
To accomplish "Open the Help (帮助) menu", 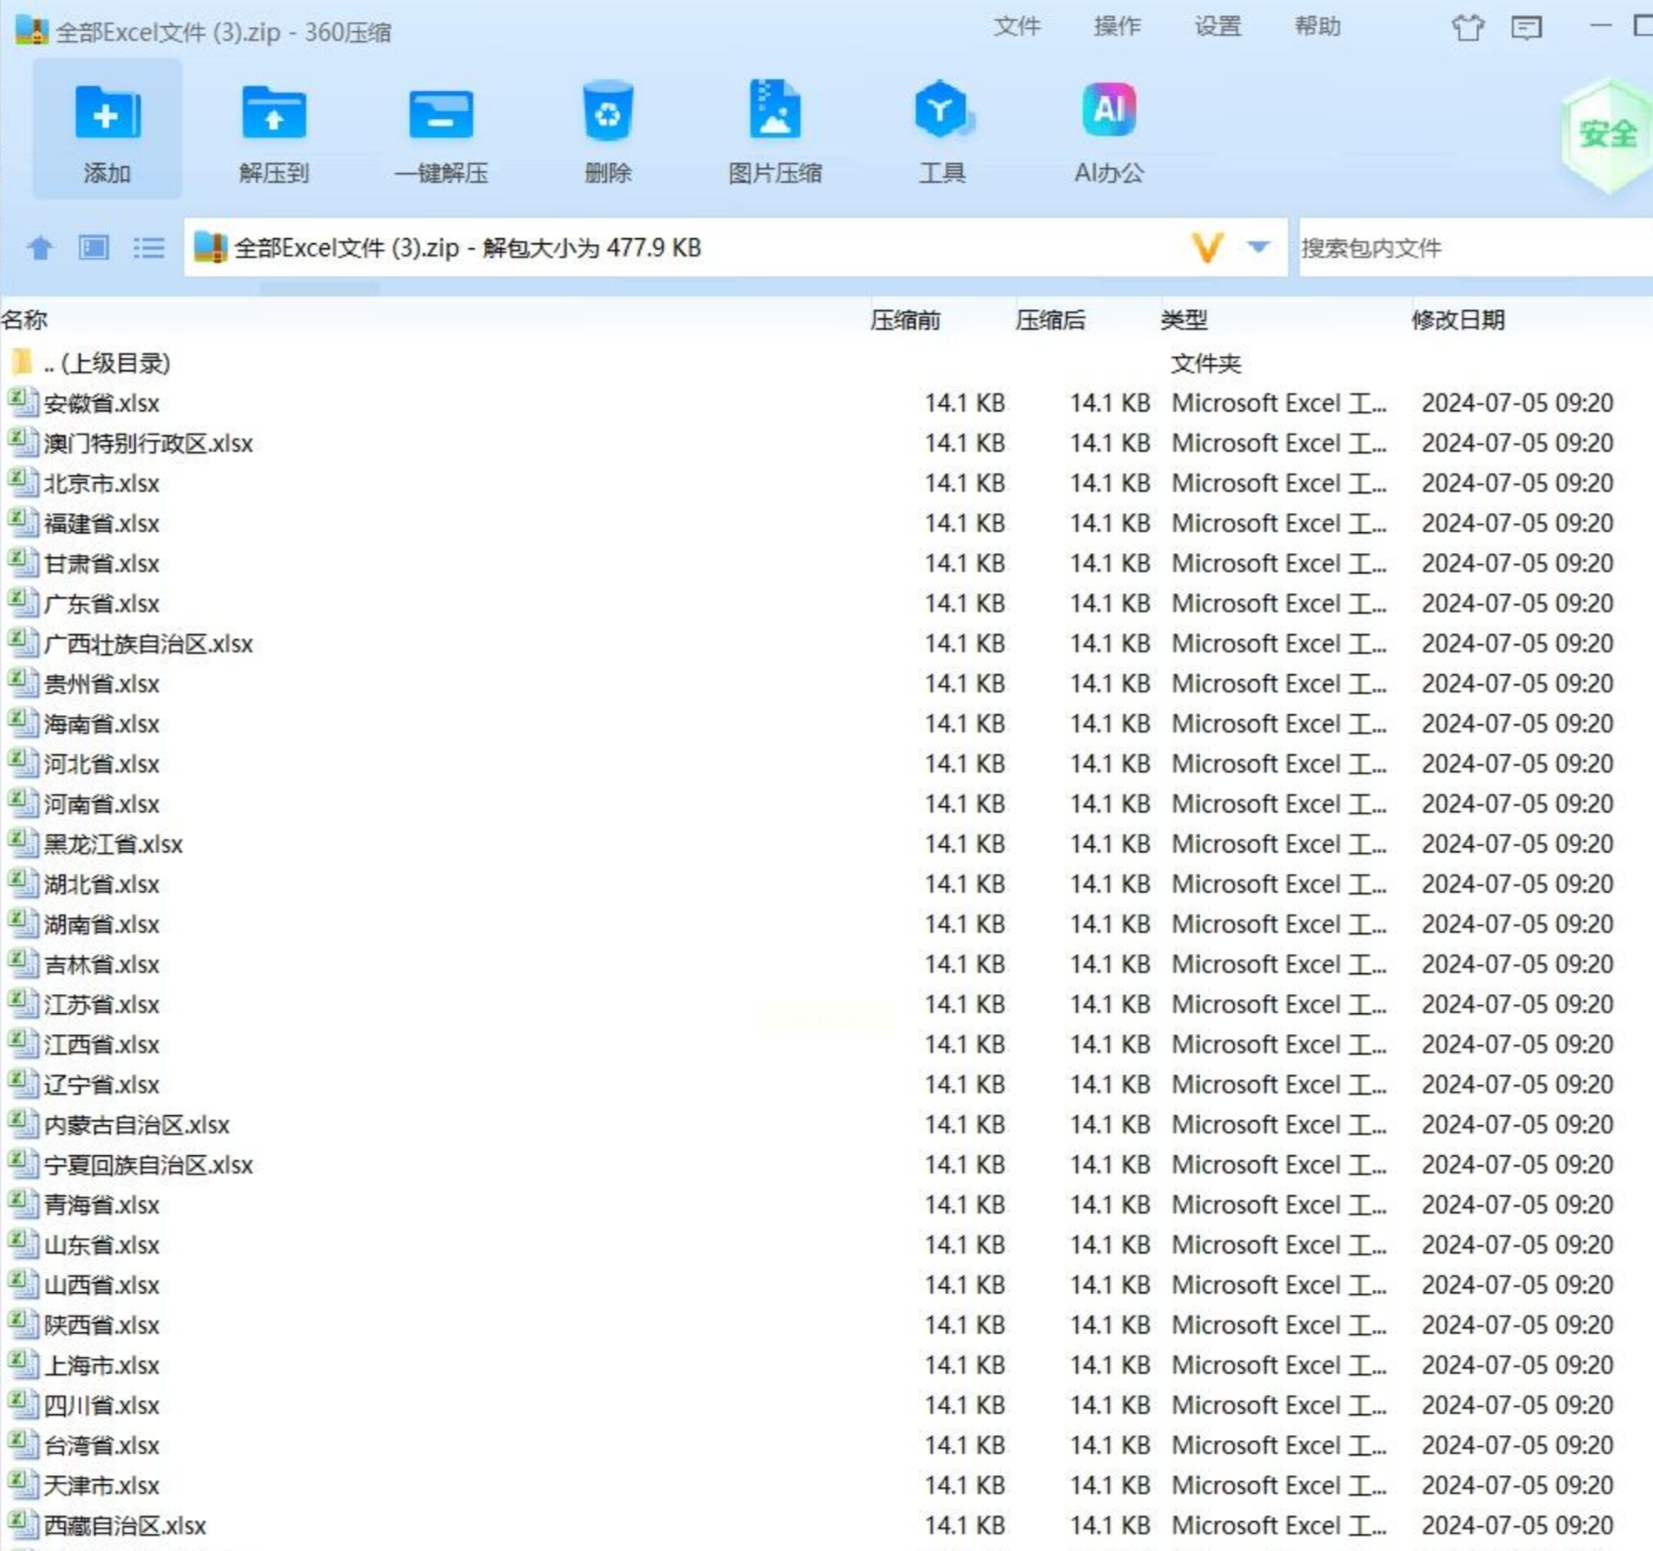I will click(1317, 27).
